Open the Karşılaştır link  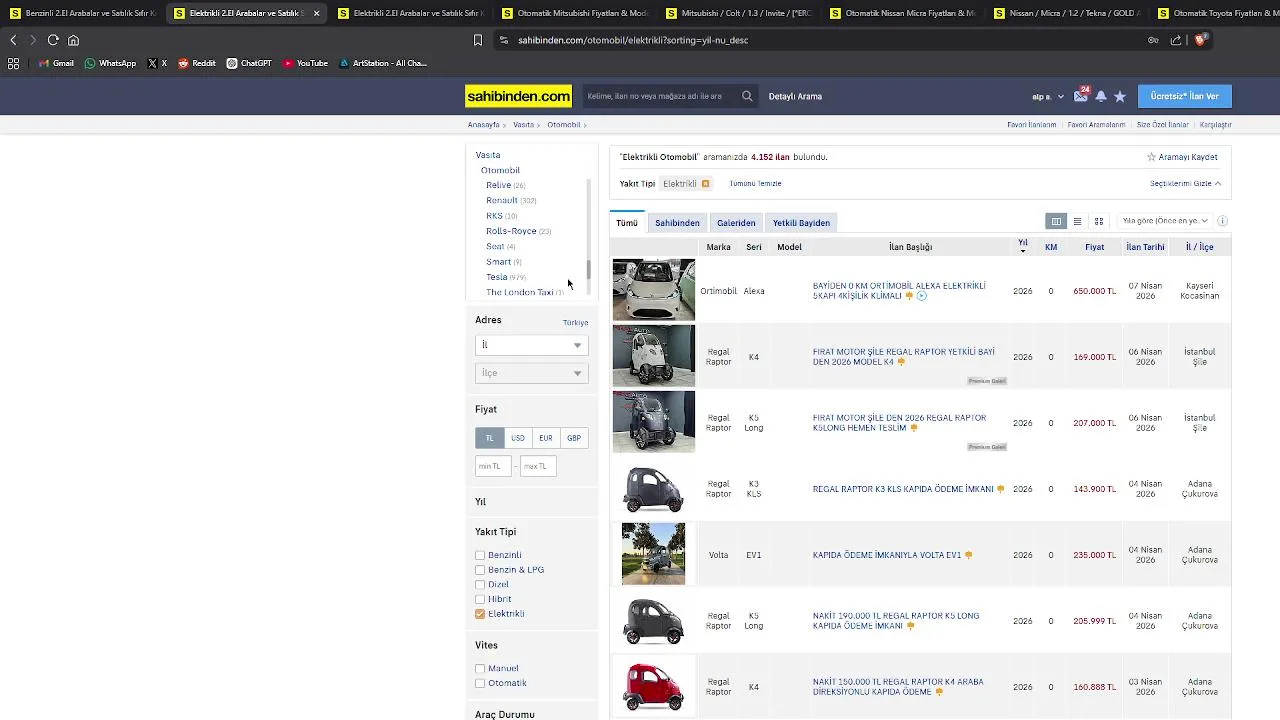coord(1216,125)
